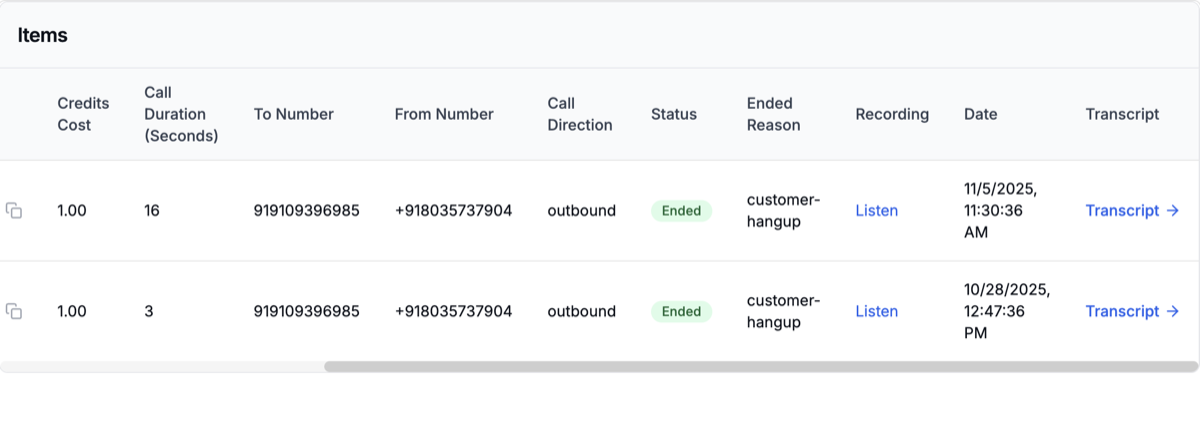Click the Status column header

(x=673, y=114)
